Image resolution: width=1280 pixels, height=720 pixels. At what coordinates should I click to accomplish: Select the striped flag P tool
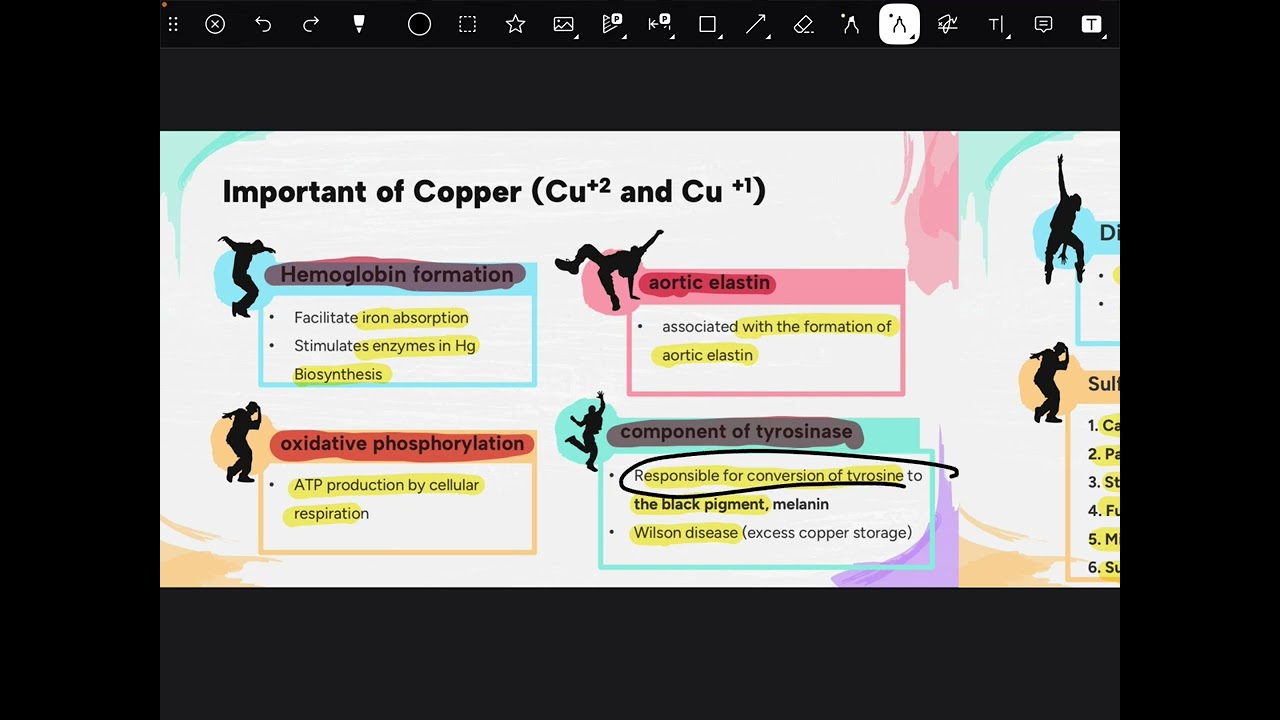tap(612, 24)
